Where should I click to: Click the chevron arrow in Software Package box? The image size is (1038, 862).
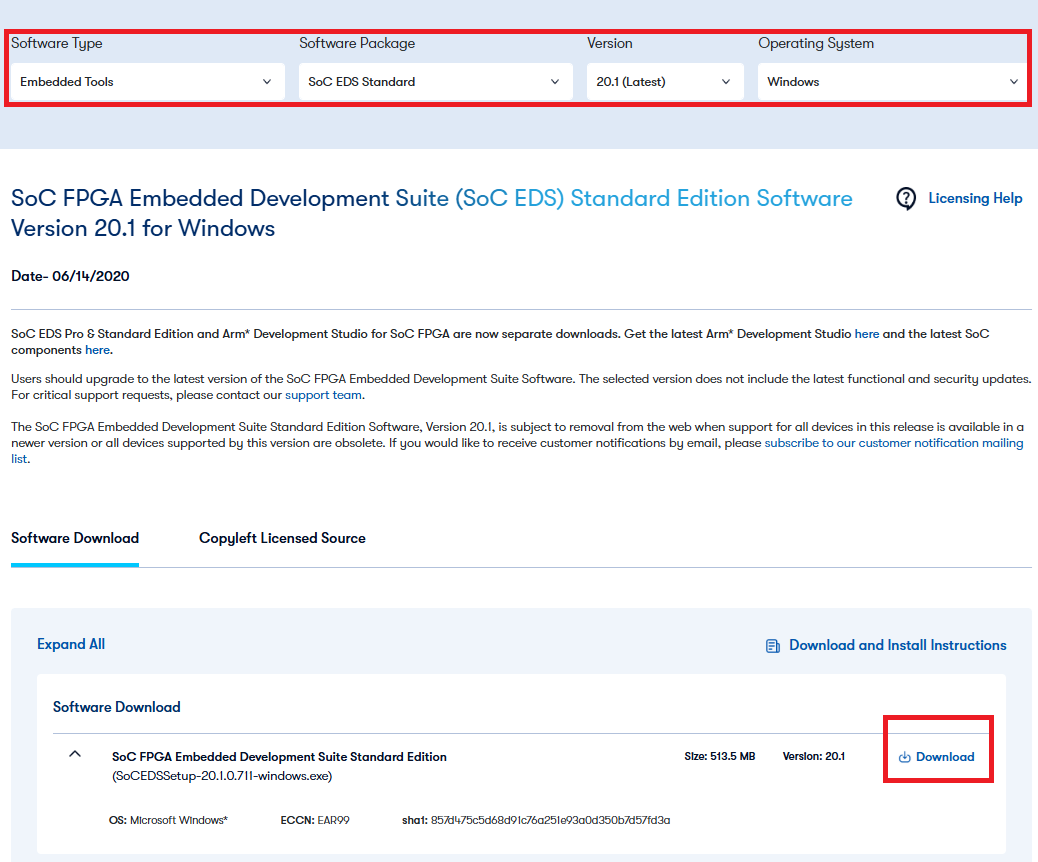(555, 82)
